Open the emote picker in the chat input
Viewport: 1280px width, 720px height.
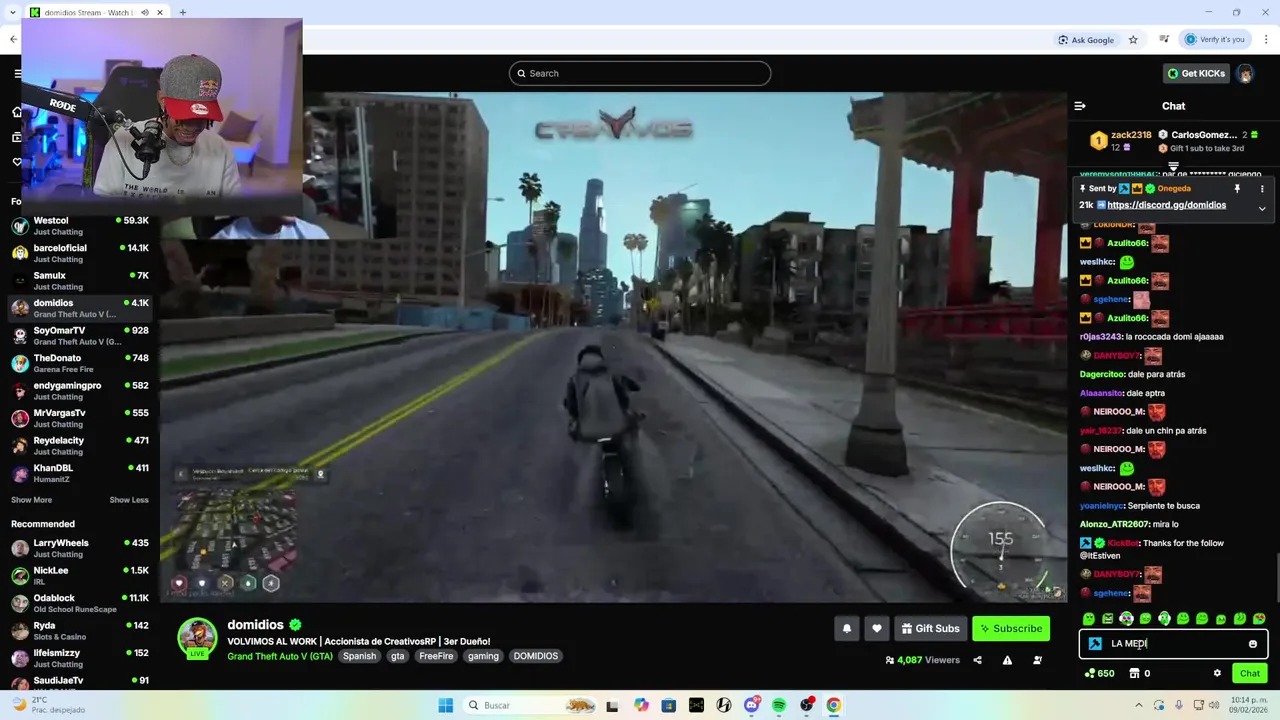[x=1253, y=644]
